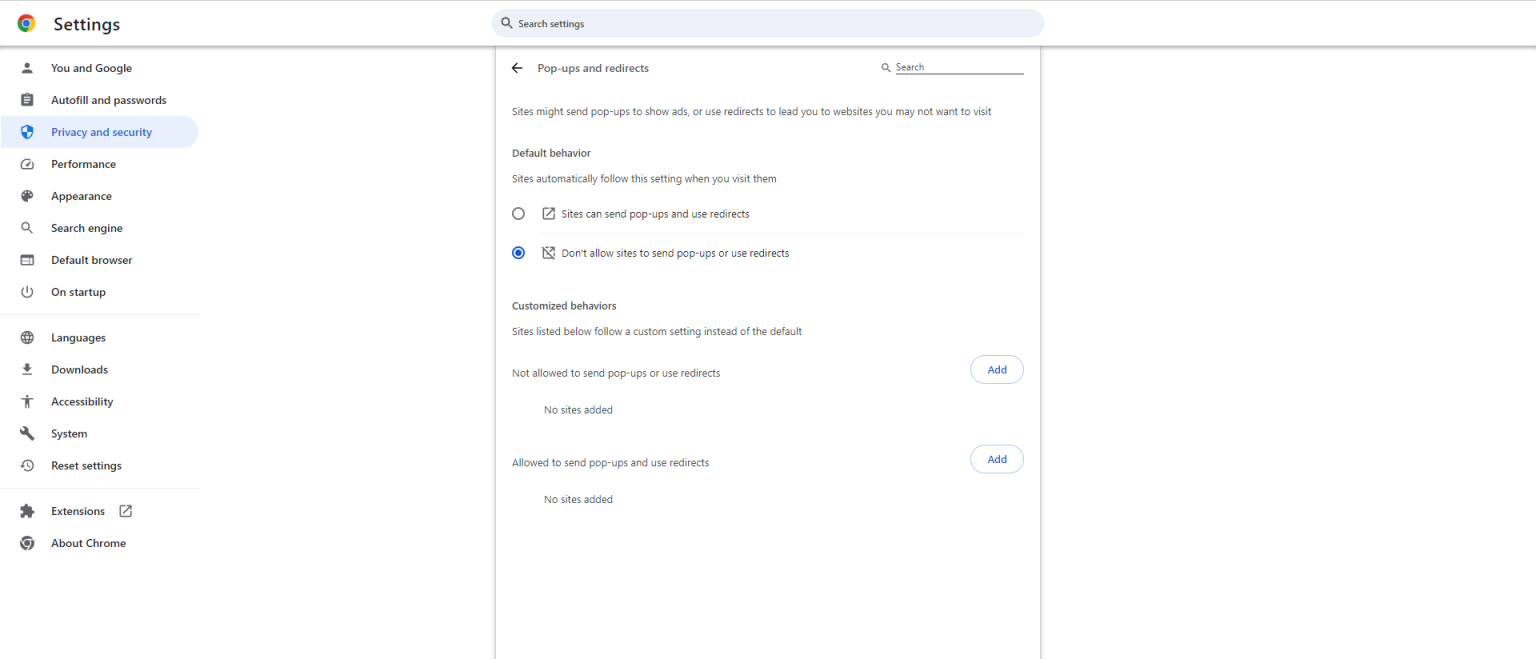Open the Languages settings section
Image resolution: width=1536 pixels, height=659 pixels.
[78, 337]
